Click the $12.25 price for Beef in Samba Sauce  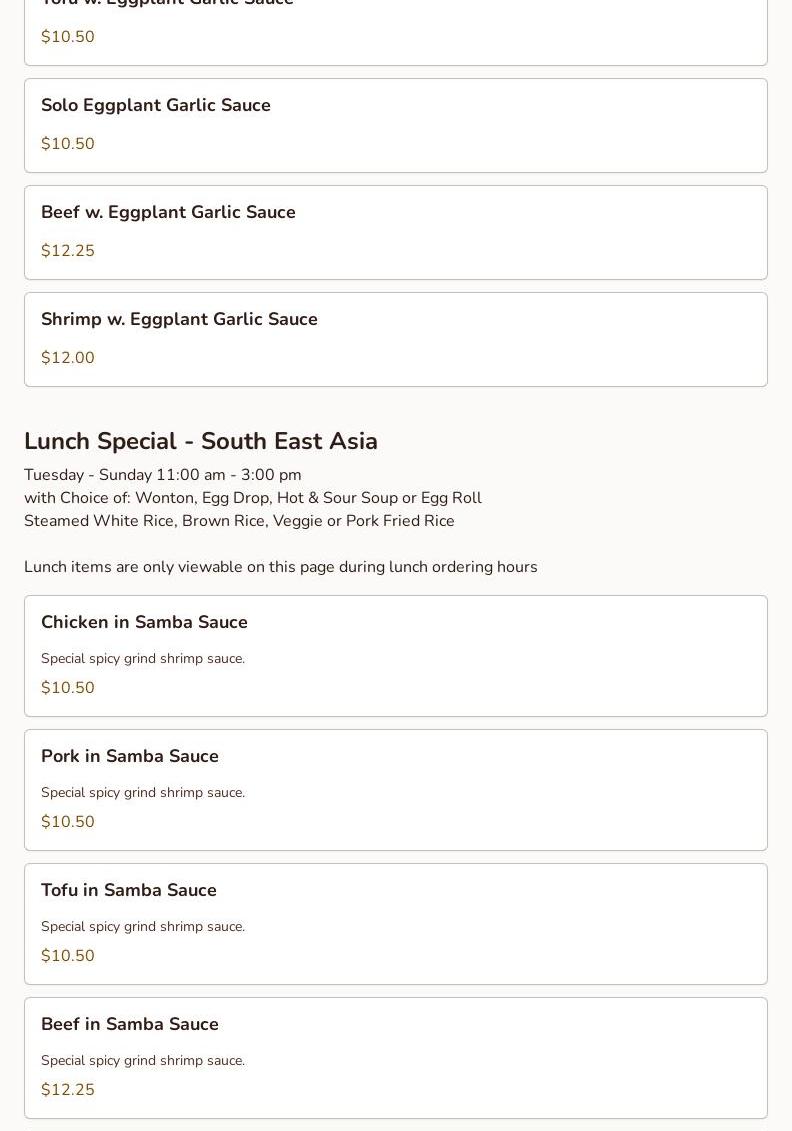[x=68, y=1090]
